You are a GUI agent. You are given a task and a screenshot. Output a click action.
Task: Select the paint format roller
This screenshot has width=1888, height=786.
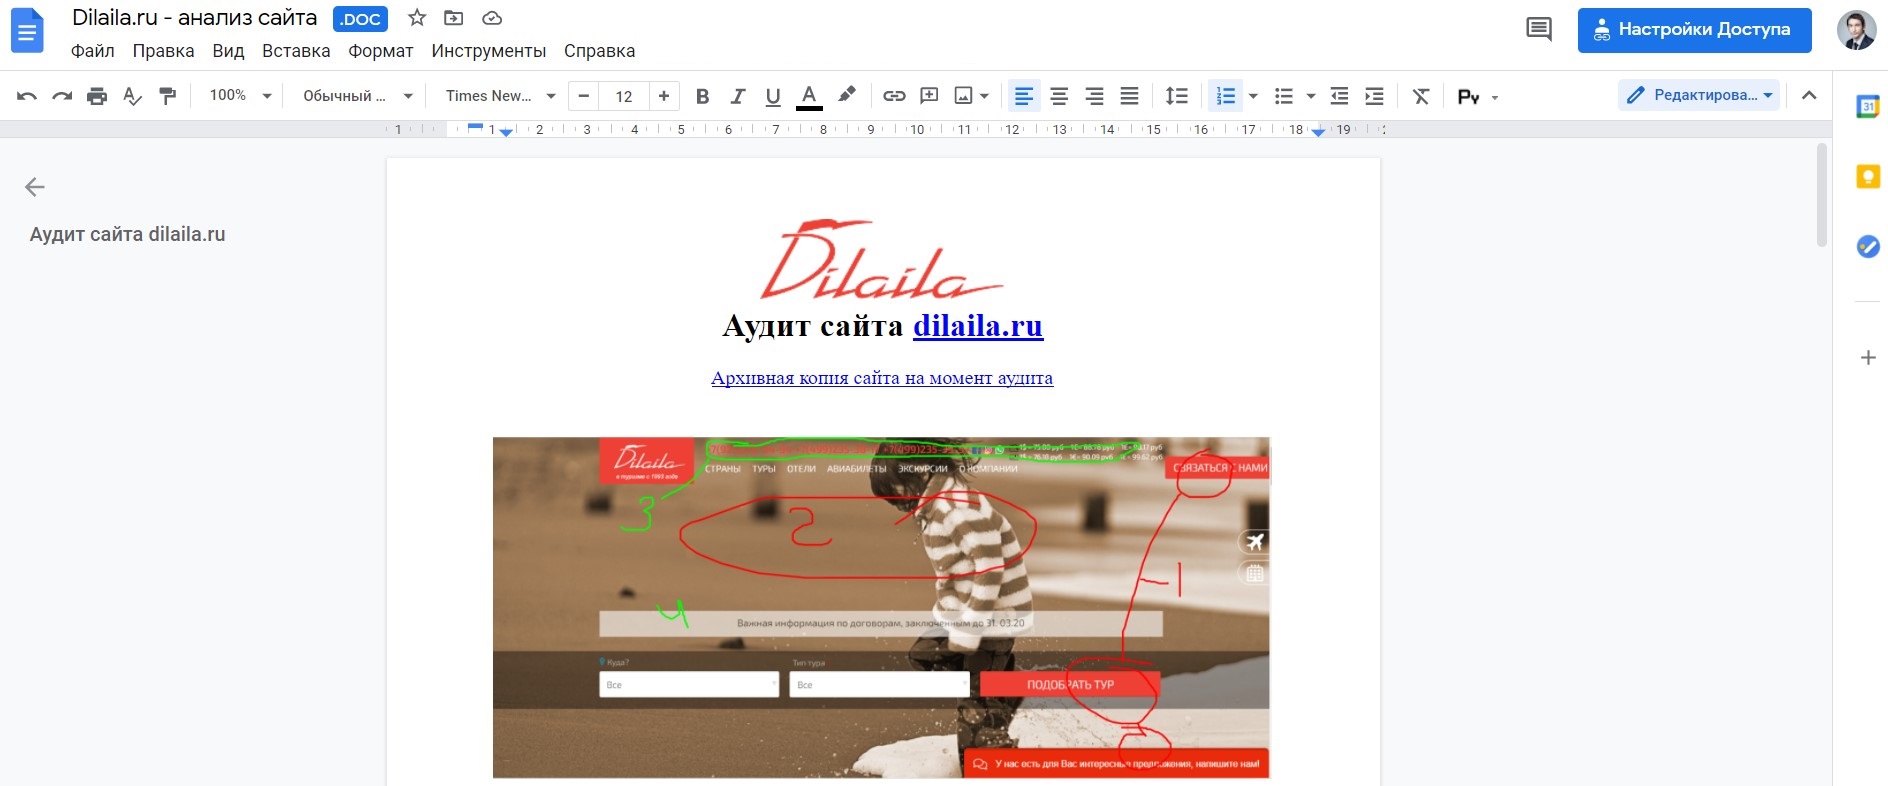tap(167, 96)
